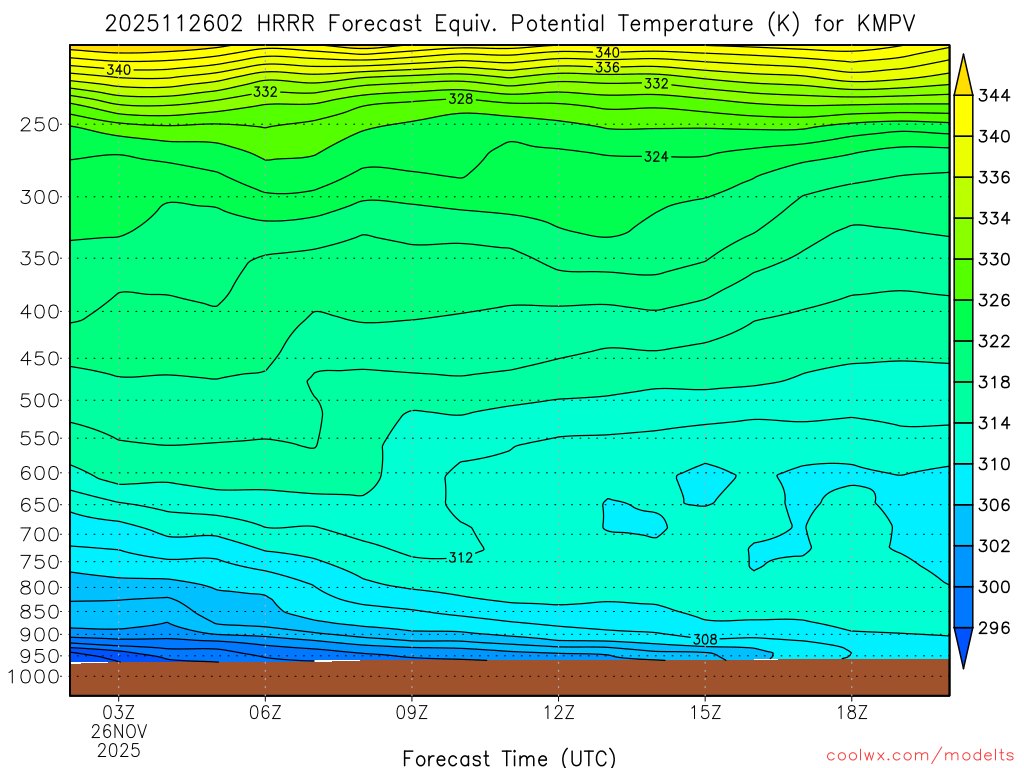The width and height of the screenshot is (1024, 768).
Task: Click the 650 pressure level axis label
Action: (x=40, y=505)
